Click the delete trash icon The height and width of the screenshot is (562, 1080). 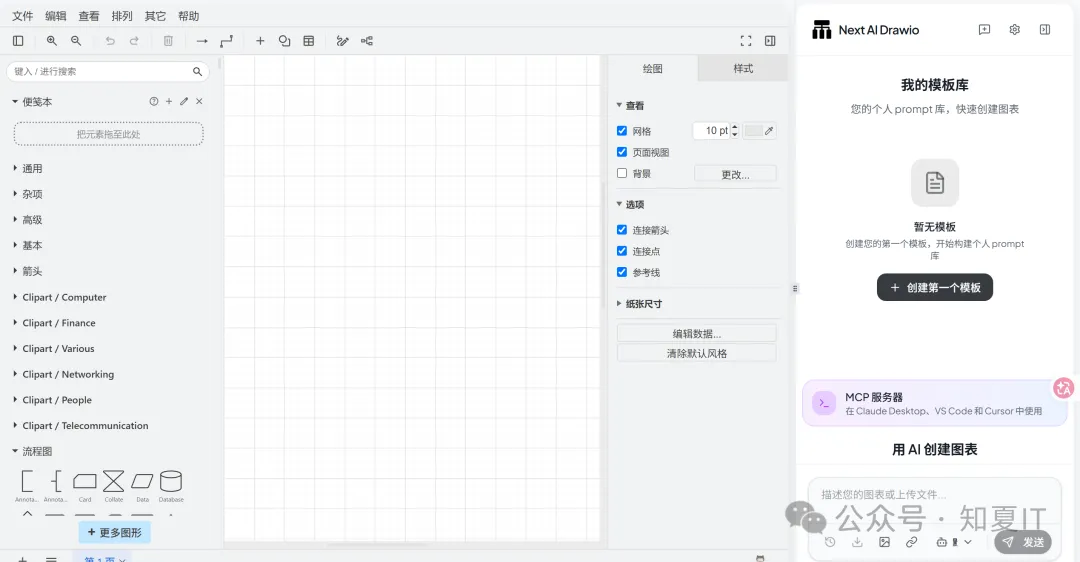(x=168, y=41)
